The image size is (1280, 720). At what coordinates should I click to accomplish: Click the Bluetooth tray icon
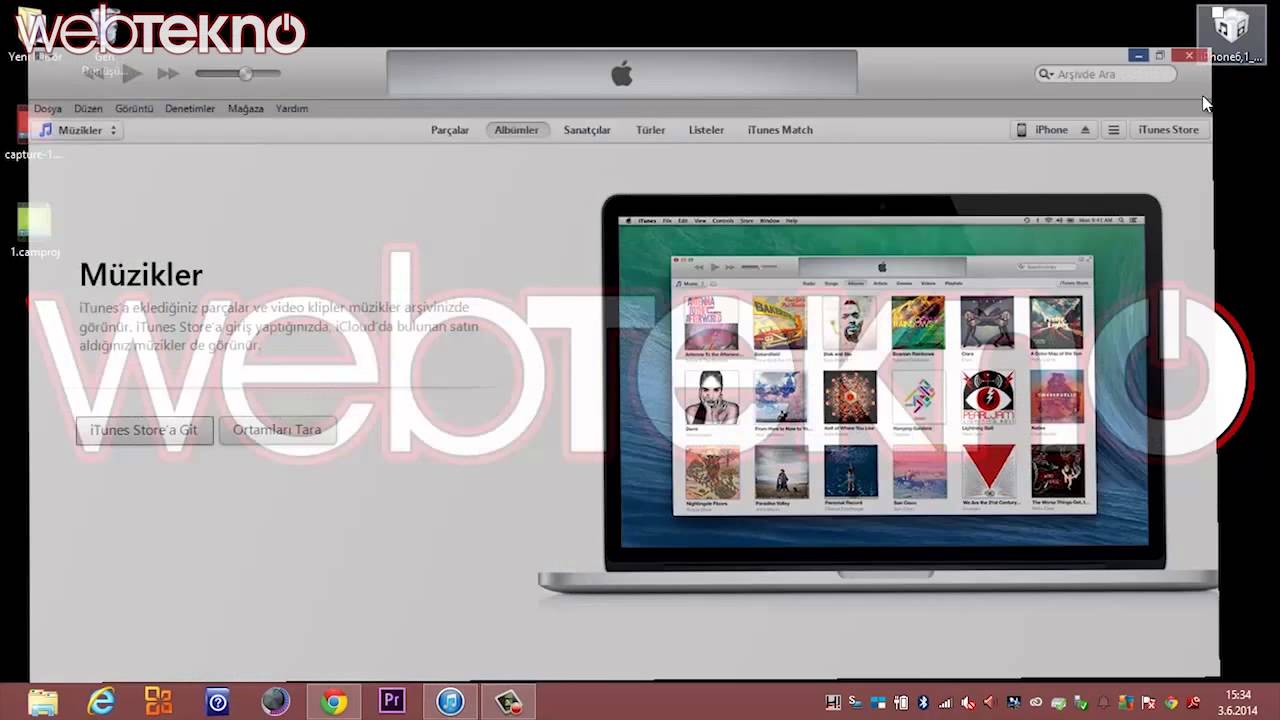(924, 703)
